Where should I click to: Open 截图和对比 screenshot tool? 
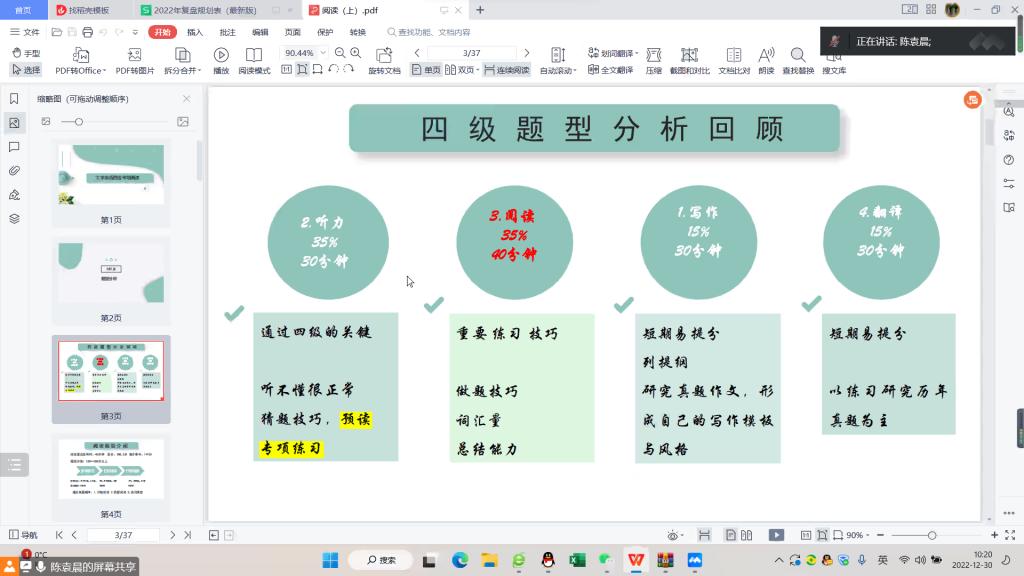pyautogui.click(x=689, y=58)
